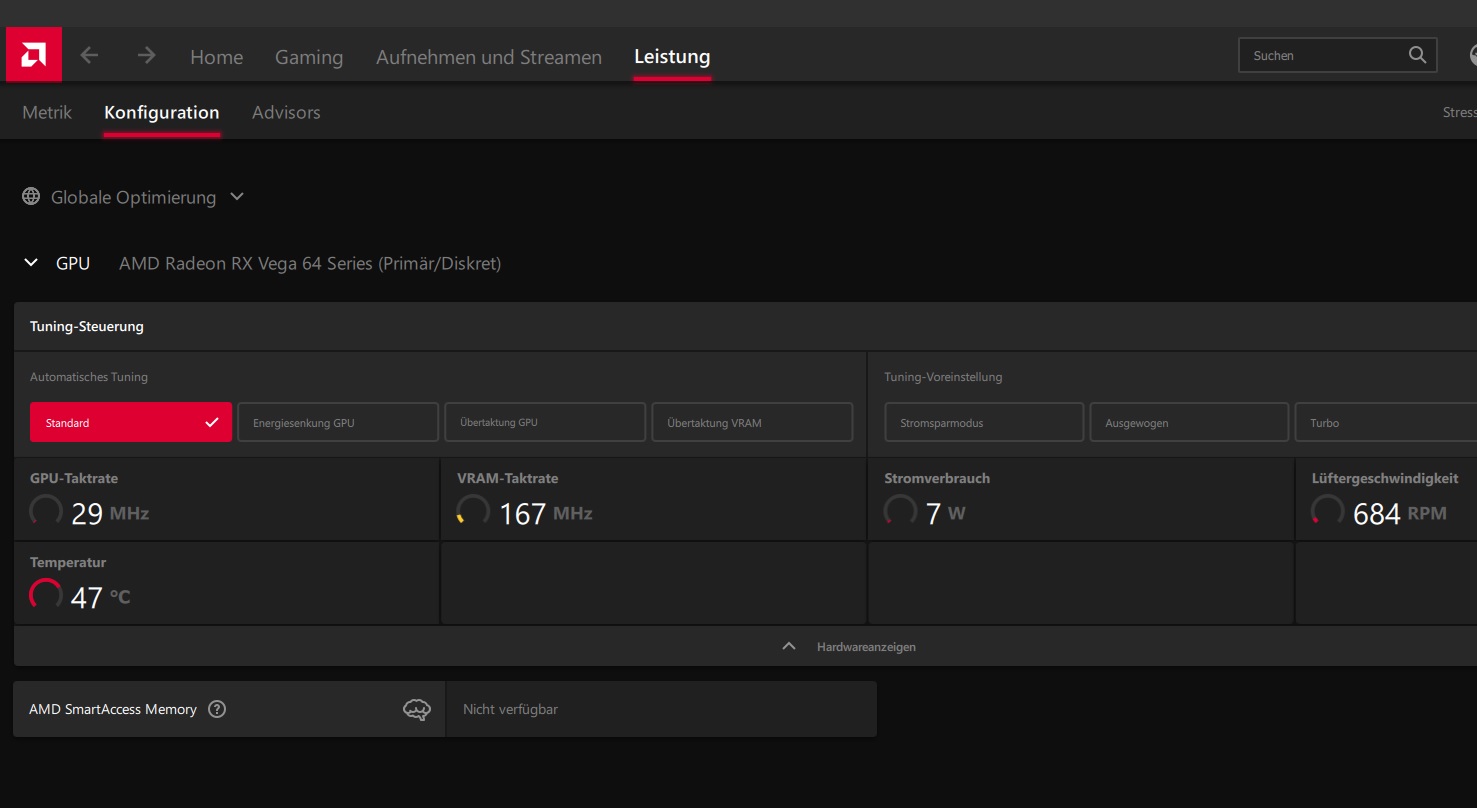Switch to the Metrik sub-tab
This screenshot has height=808, width=1477.
[x=47, y=112]
